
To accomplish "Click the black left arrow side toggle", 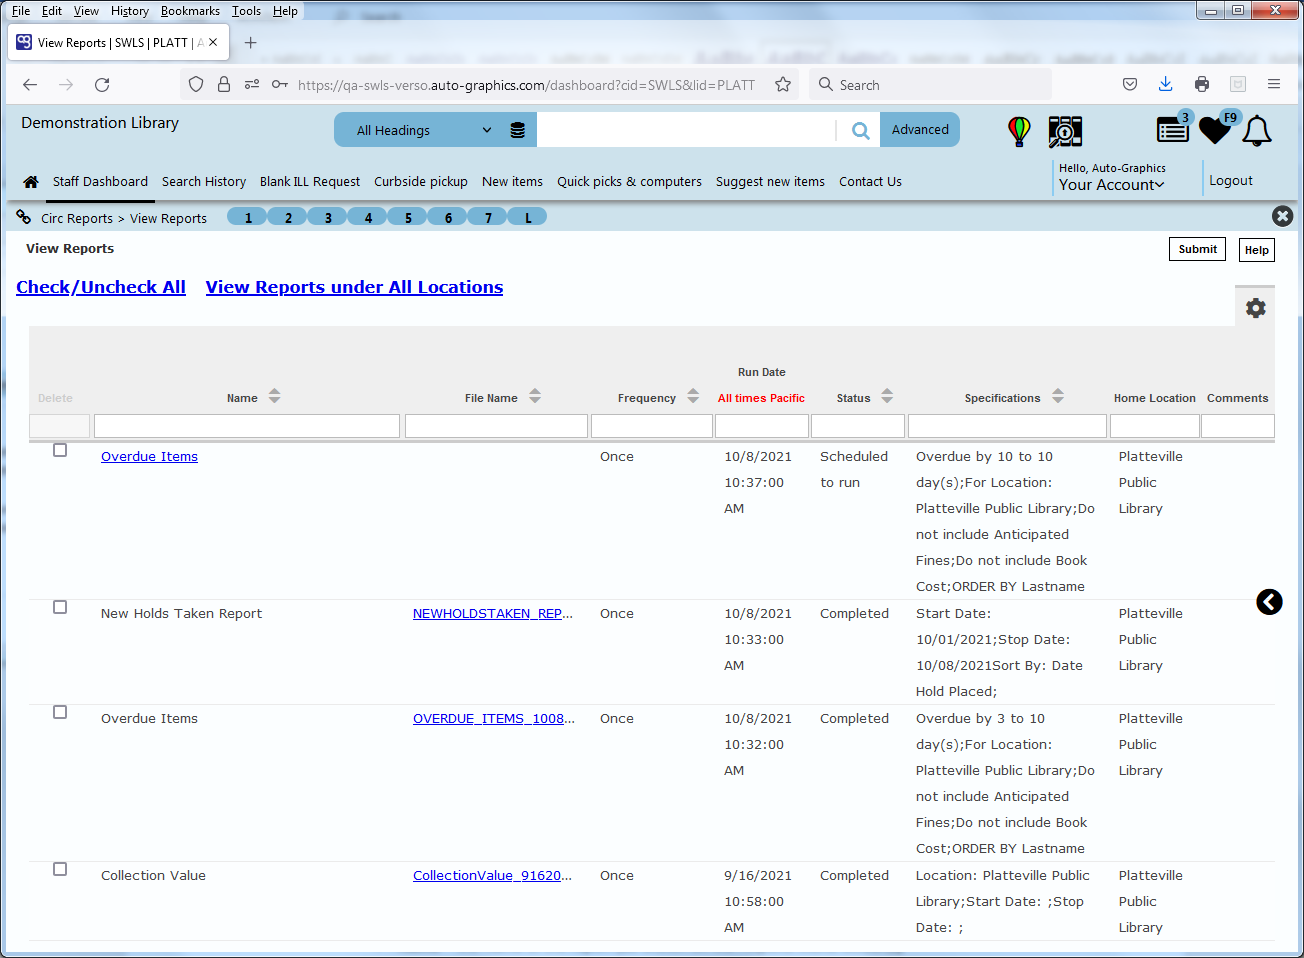I will 1269,602.
